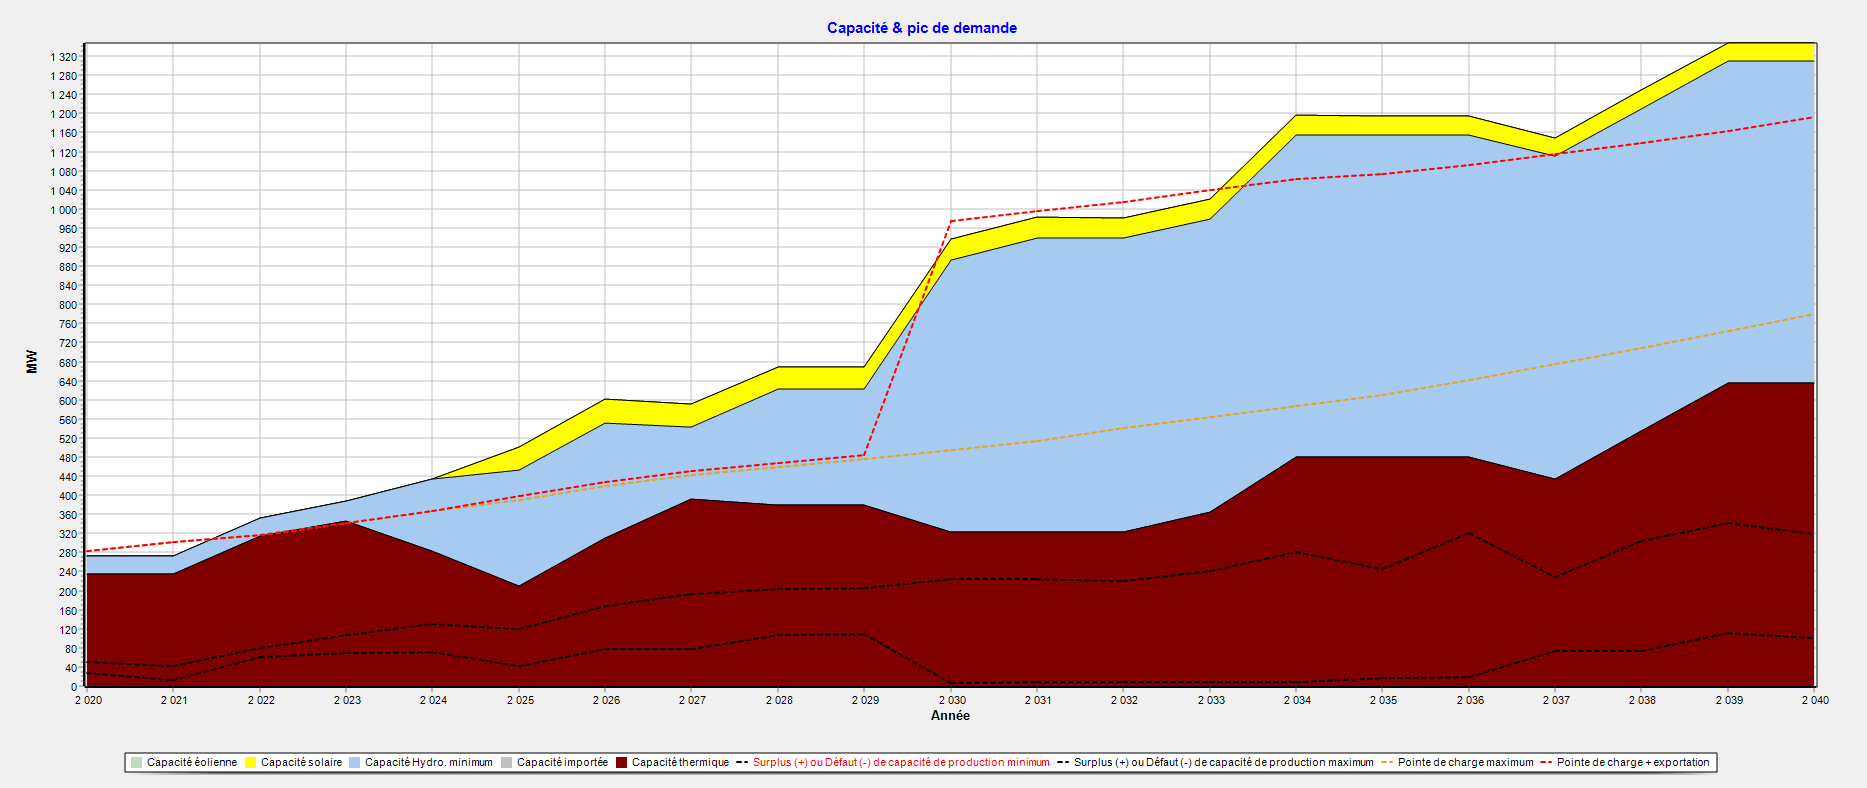The image size is (1867, 788).
Task: Click the '2 038' x-axis label
Action: pos(1642,700)
